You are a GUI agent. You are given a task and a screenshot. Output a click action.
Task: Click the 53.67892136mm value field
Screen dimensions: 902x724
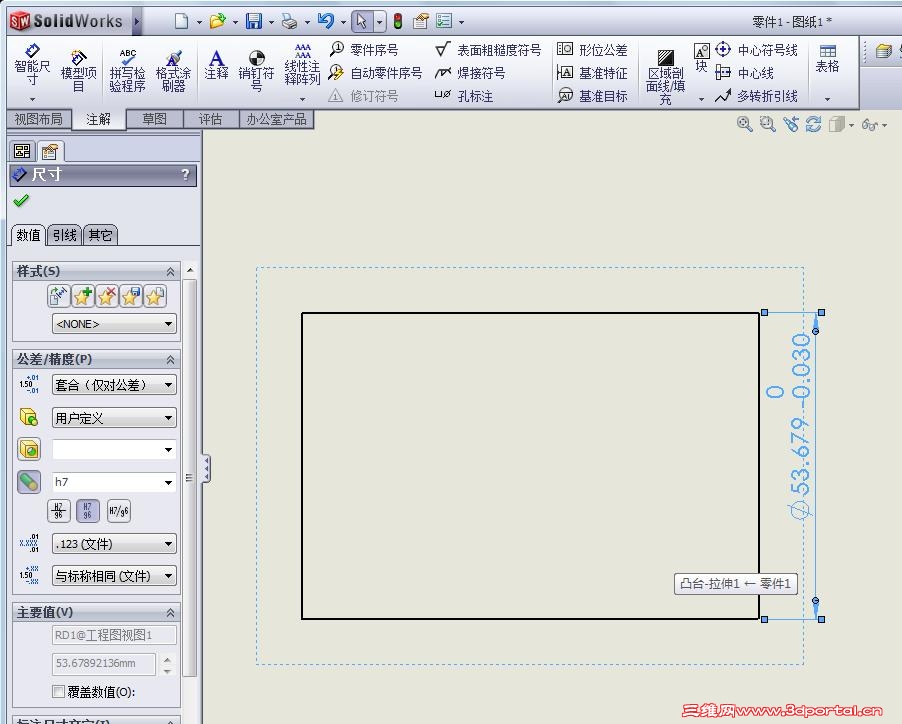(104, 663)
